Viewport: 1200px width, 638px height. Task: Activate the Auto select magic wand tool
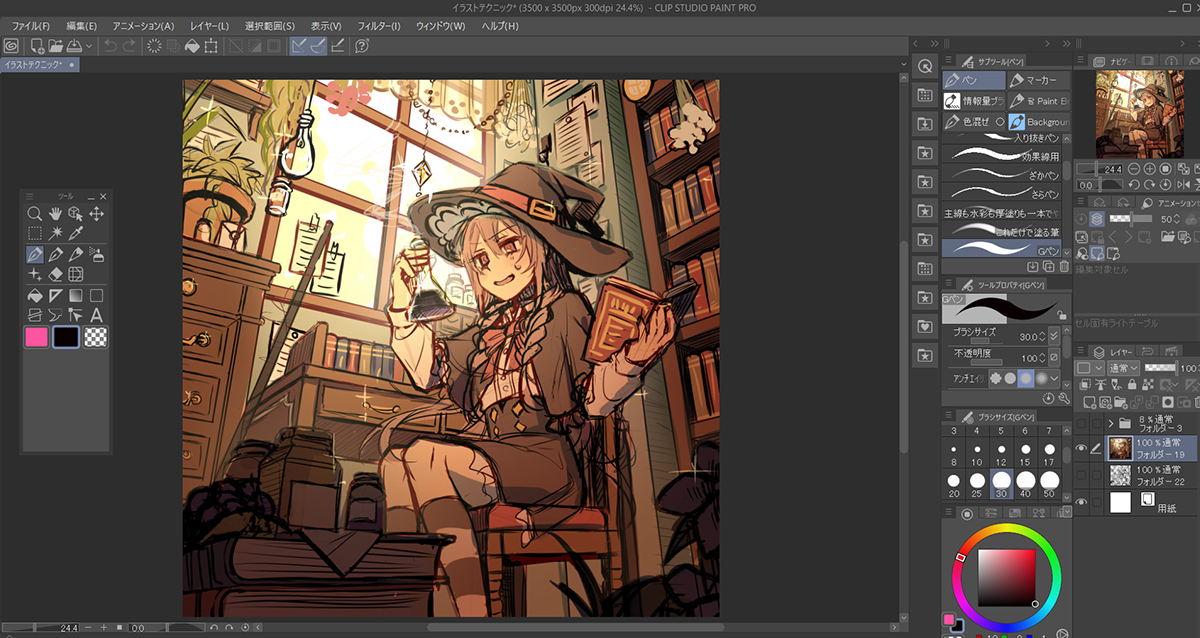[55, 233]
